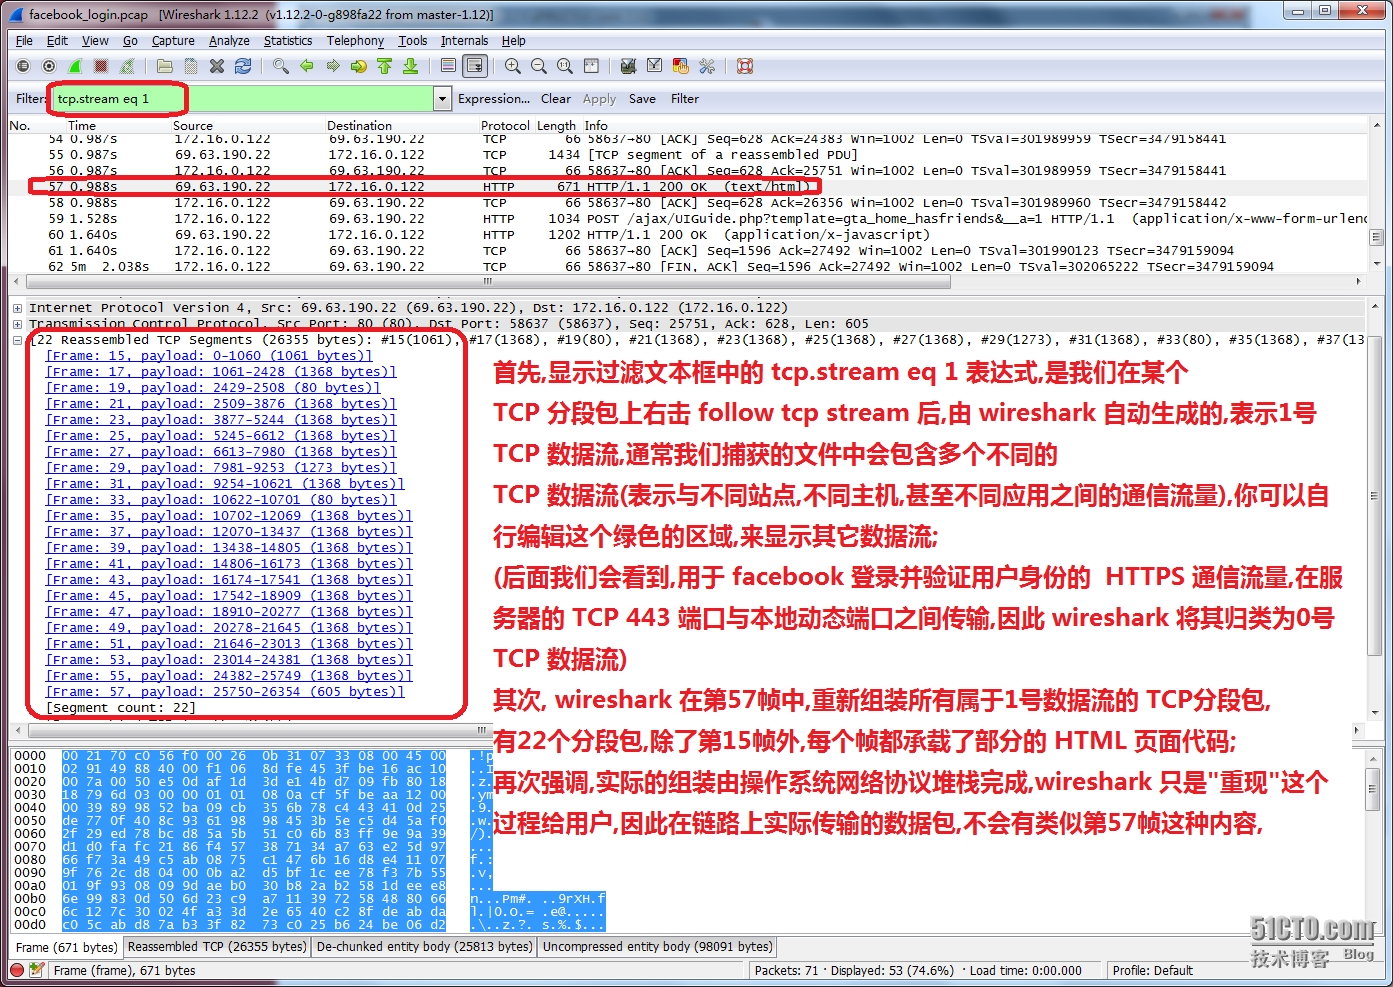Screen dimensions: 1393x987
Task: Save this capture file icon
Action: pos(191,66)
